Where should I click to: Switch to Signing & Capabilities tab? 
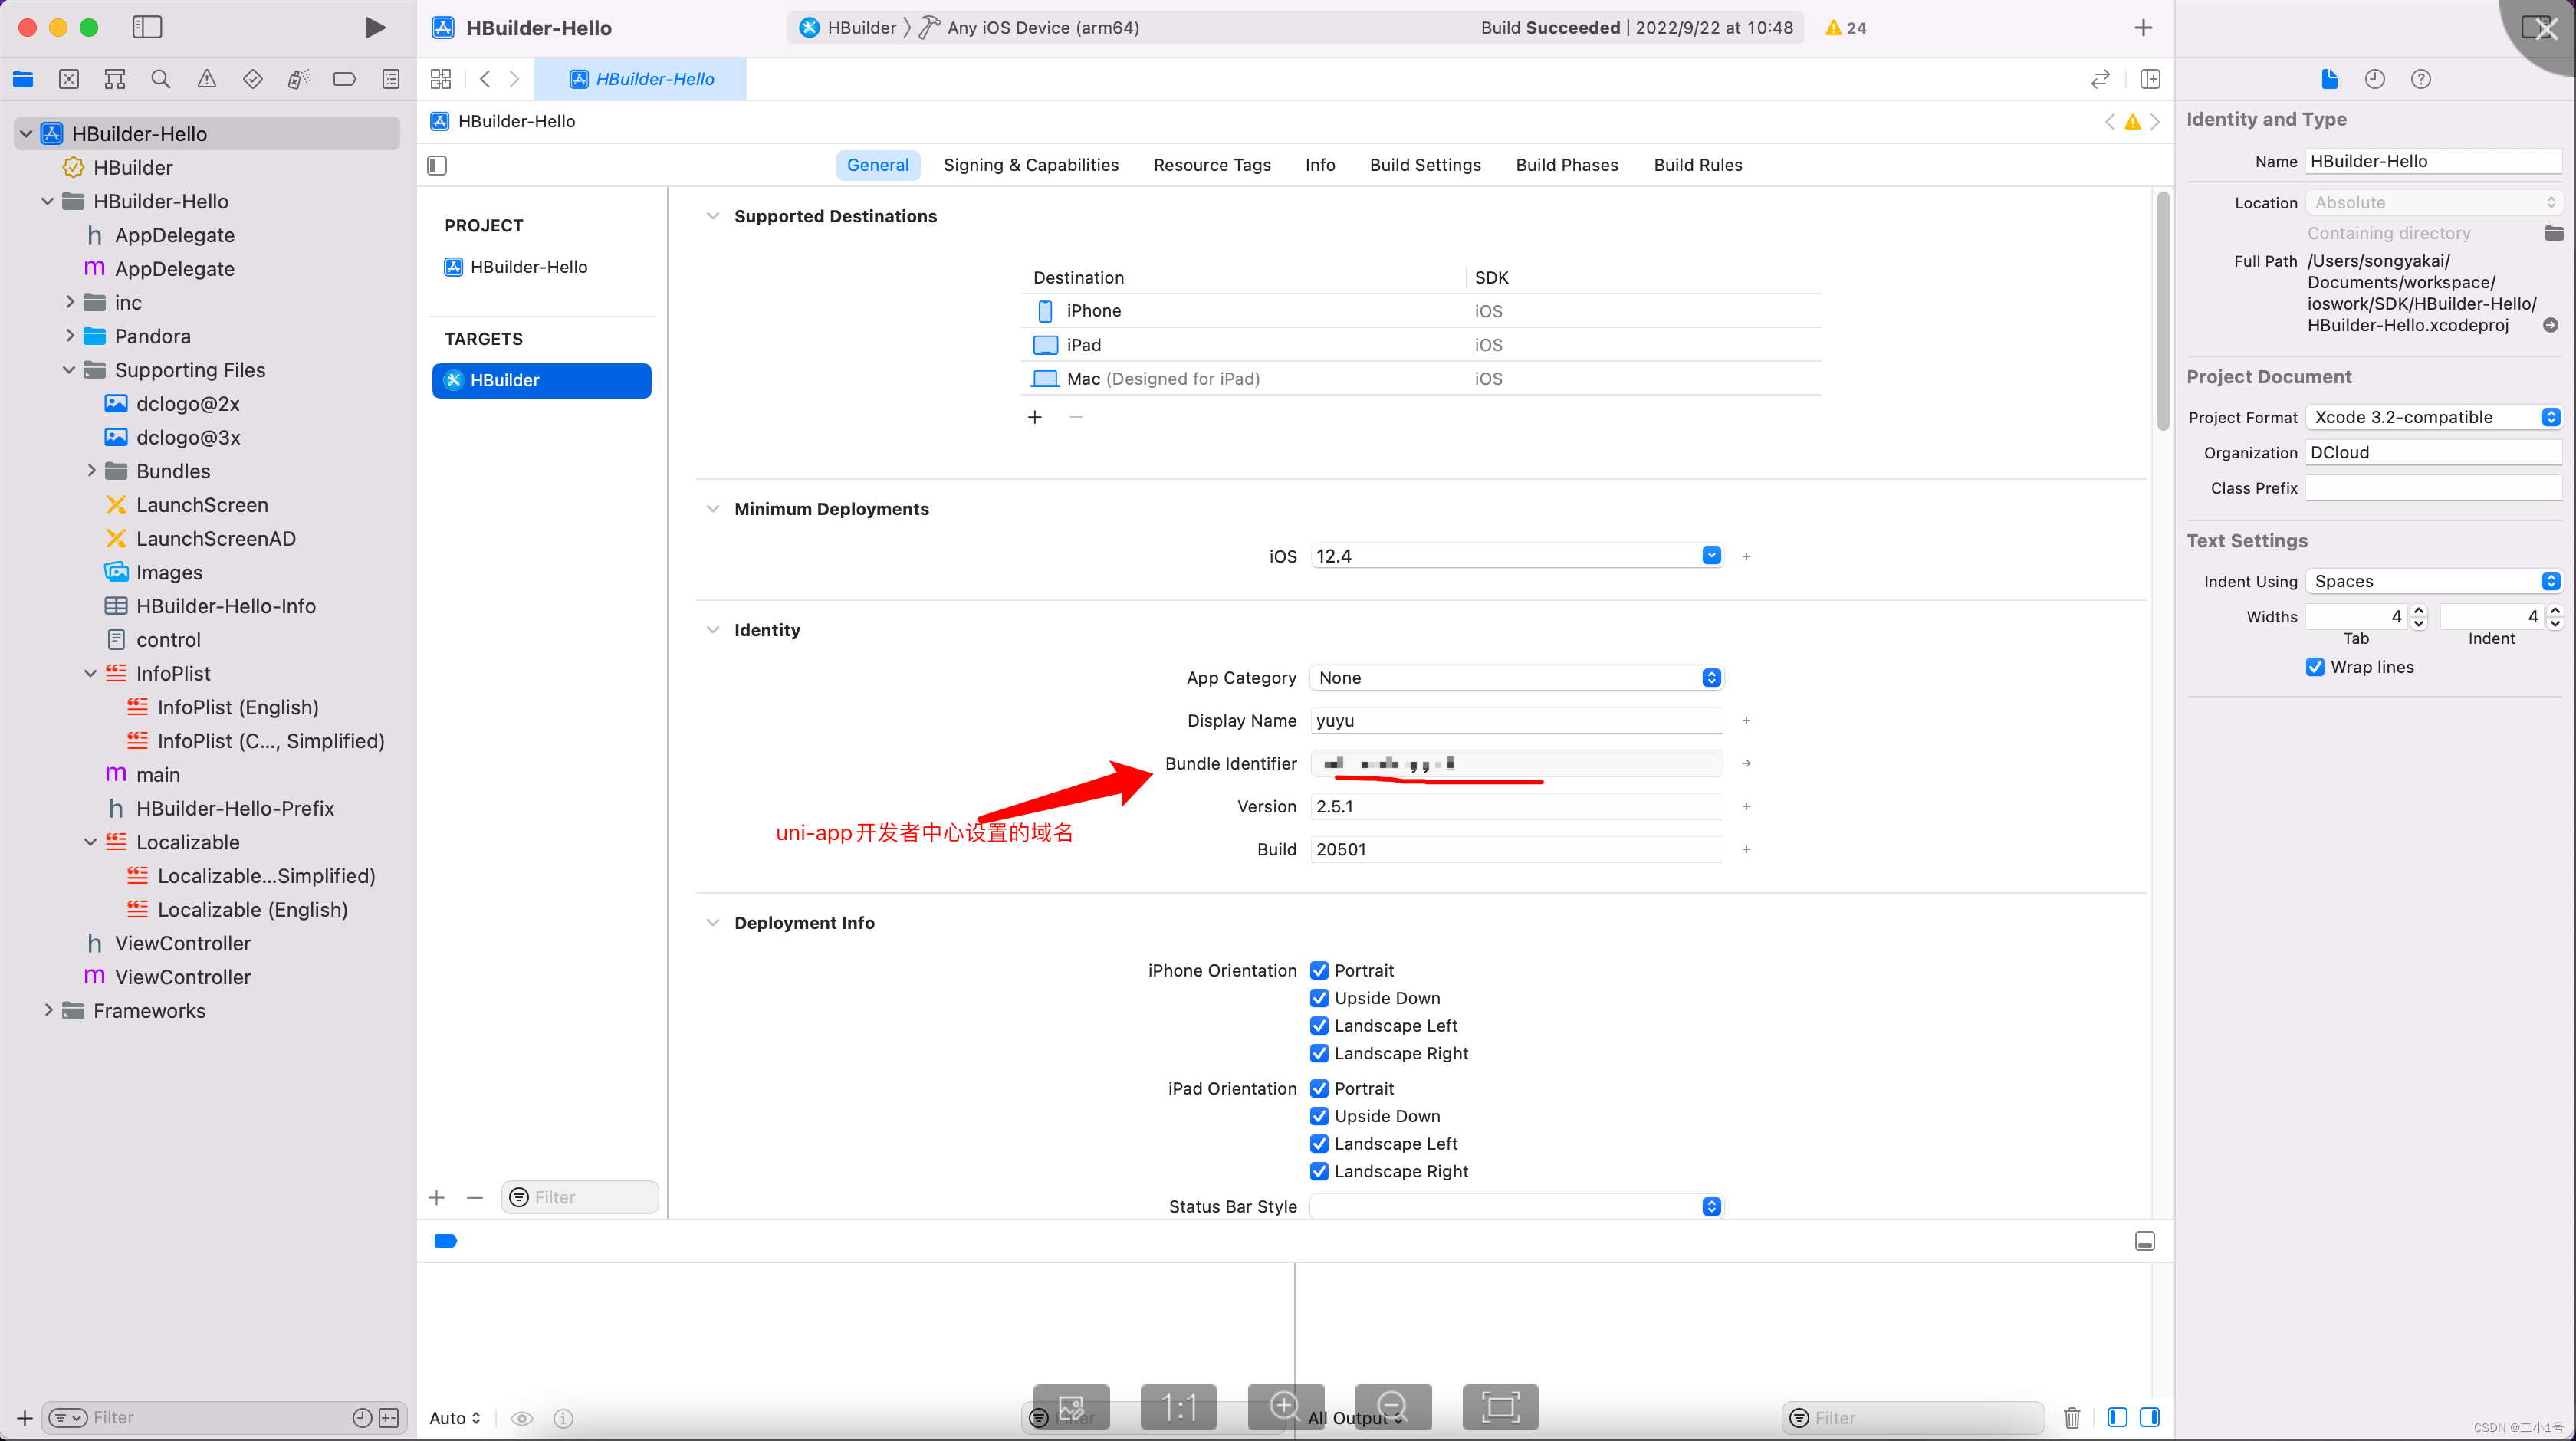[1031, 165]
